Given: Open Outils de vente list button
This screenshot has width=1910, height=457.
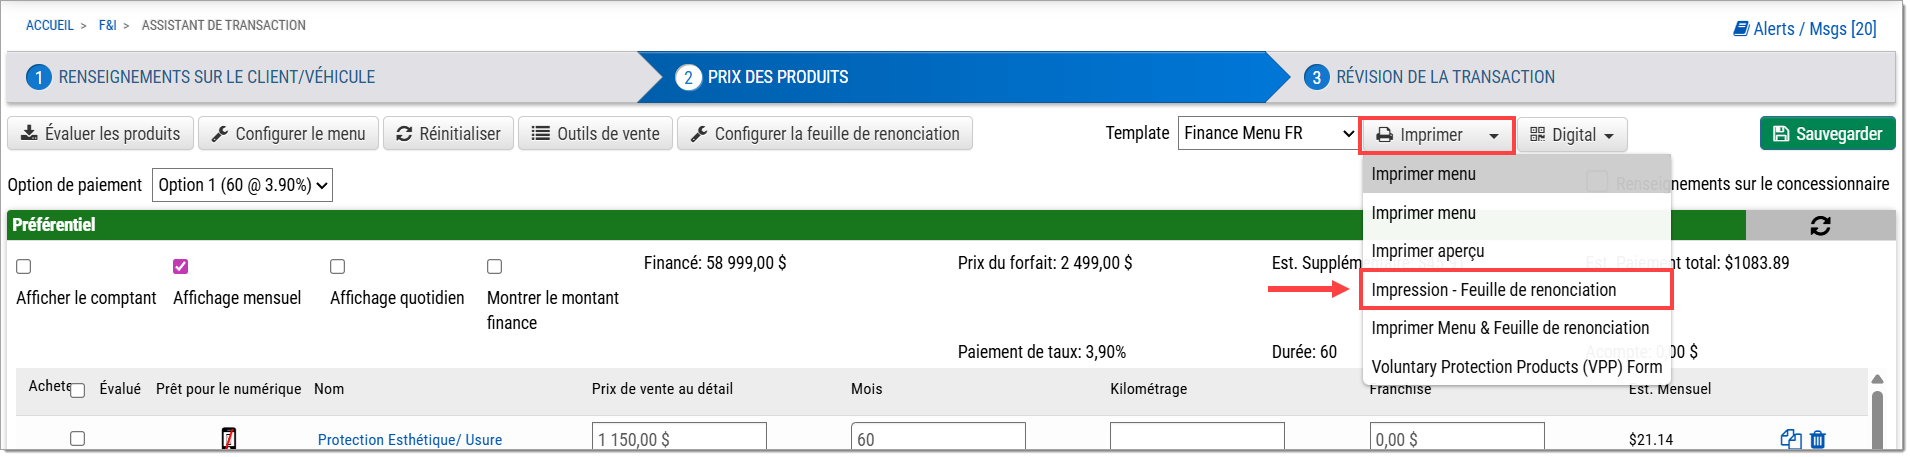Looking at the screenshot, I should [596, 134].
